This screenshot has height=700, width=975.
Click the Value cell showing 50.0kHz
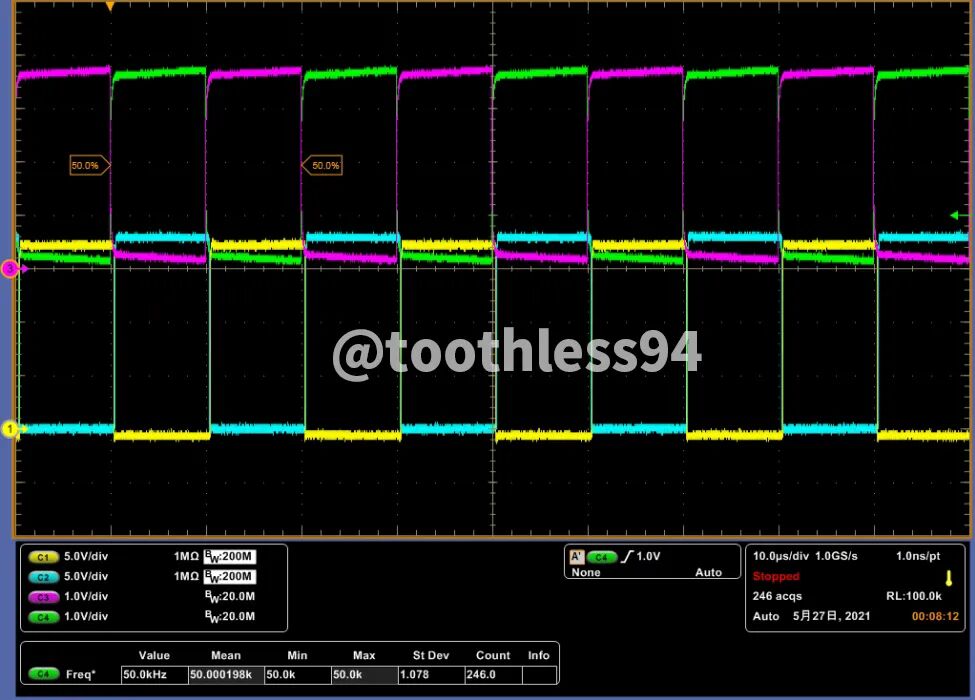[x=154, y=675]
